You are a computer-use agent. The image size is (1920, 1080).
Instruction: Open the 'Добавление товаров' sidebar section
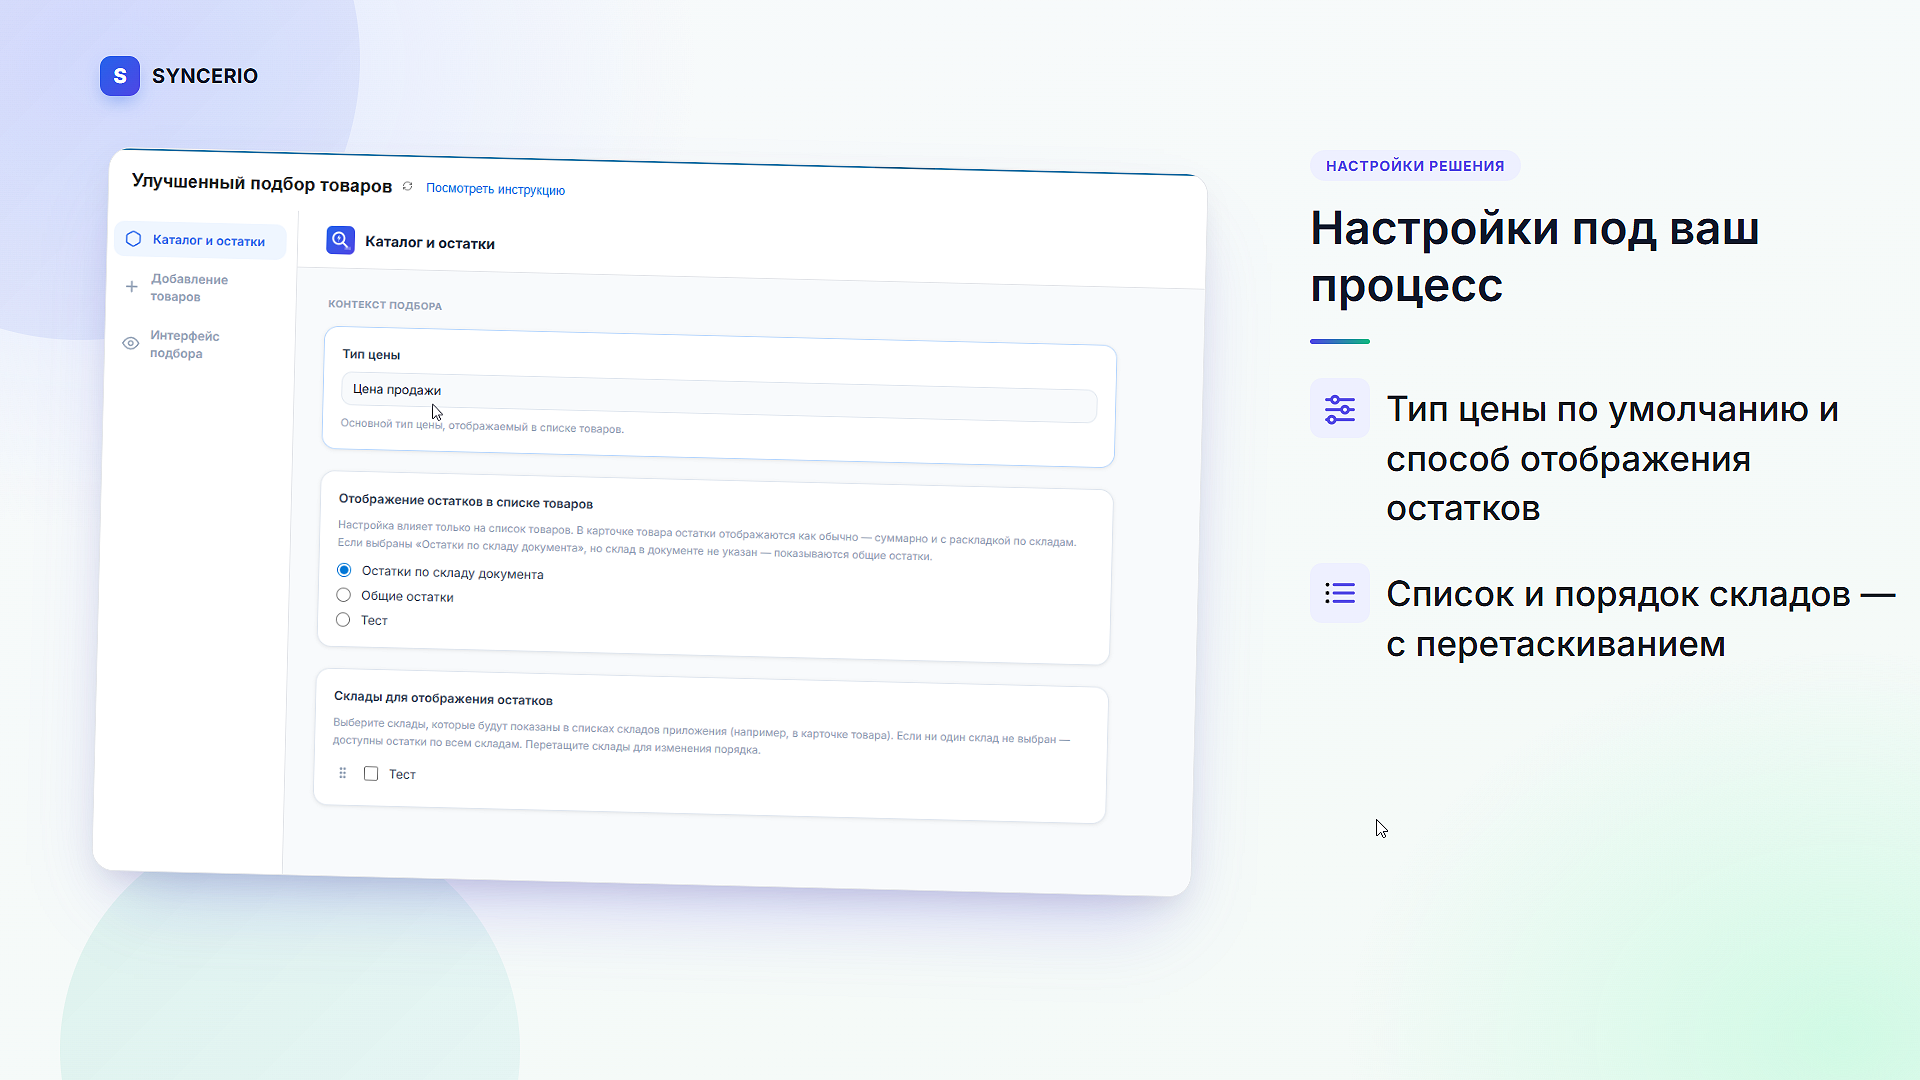(x=190, y=288)
